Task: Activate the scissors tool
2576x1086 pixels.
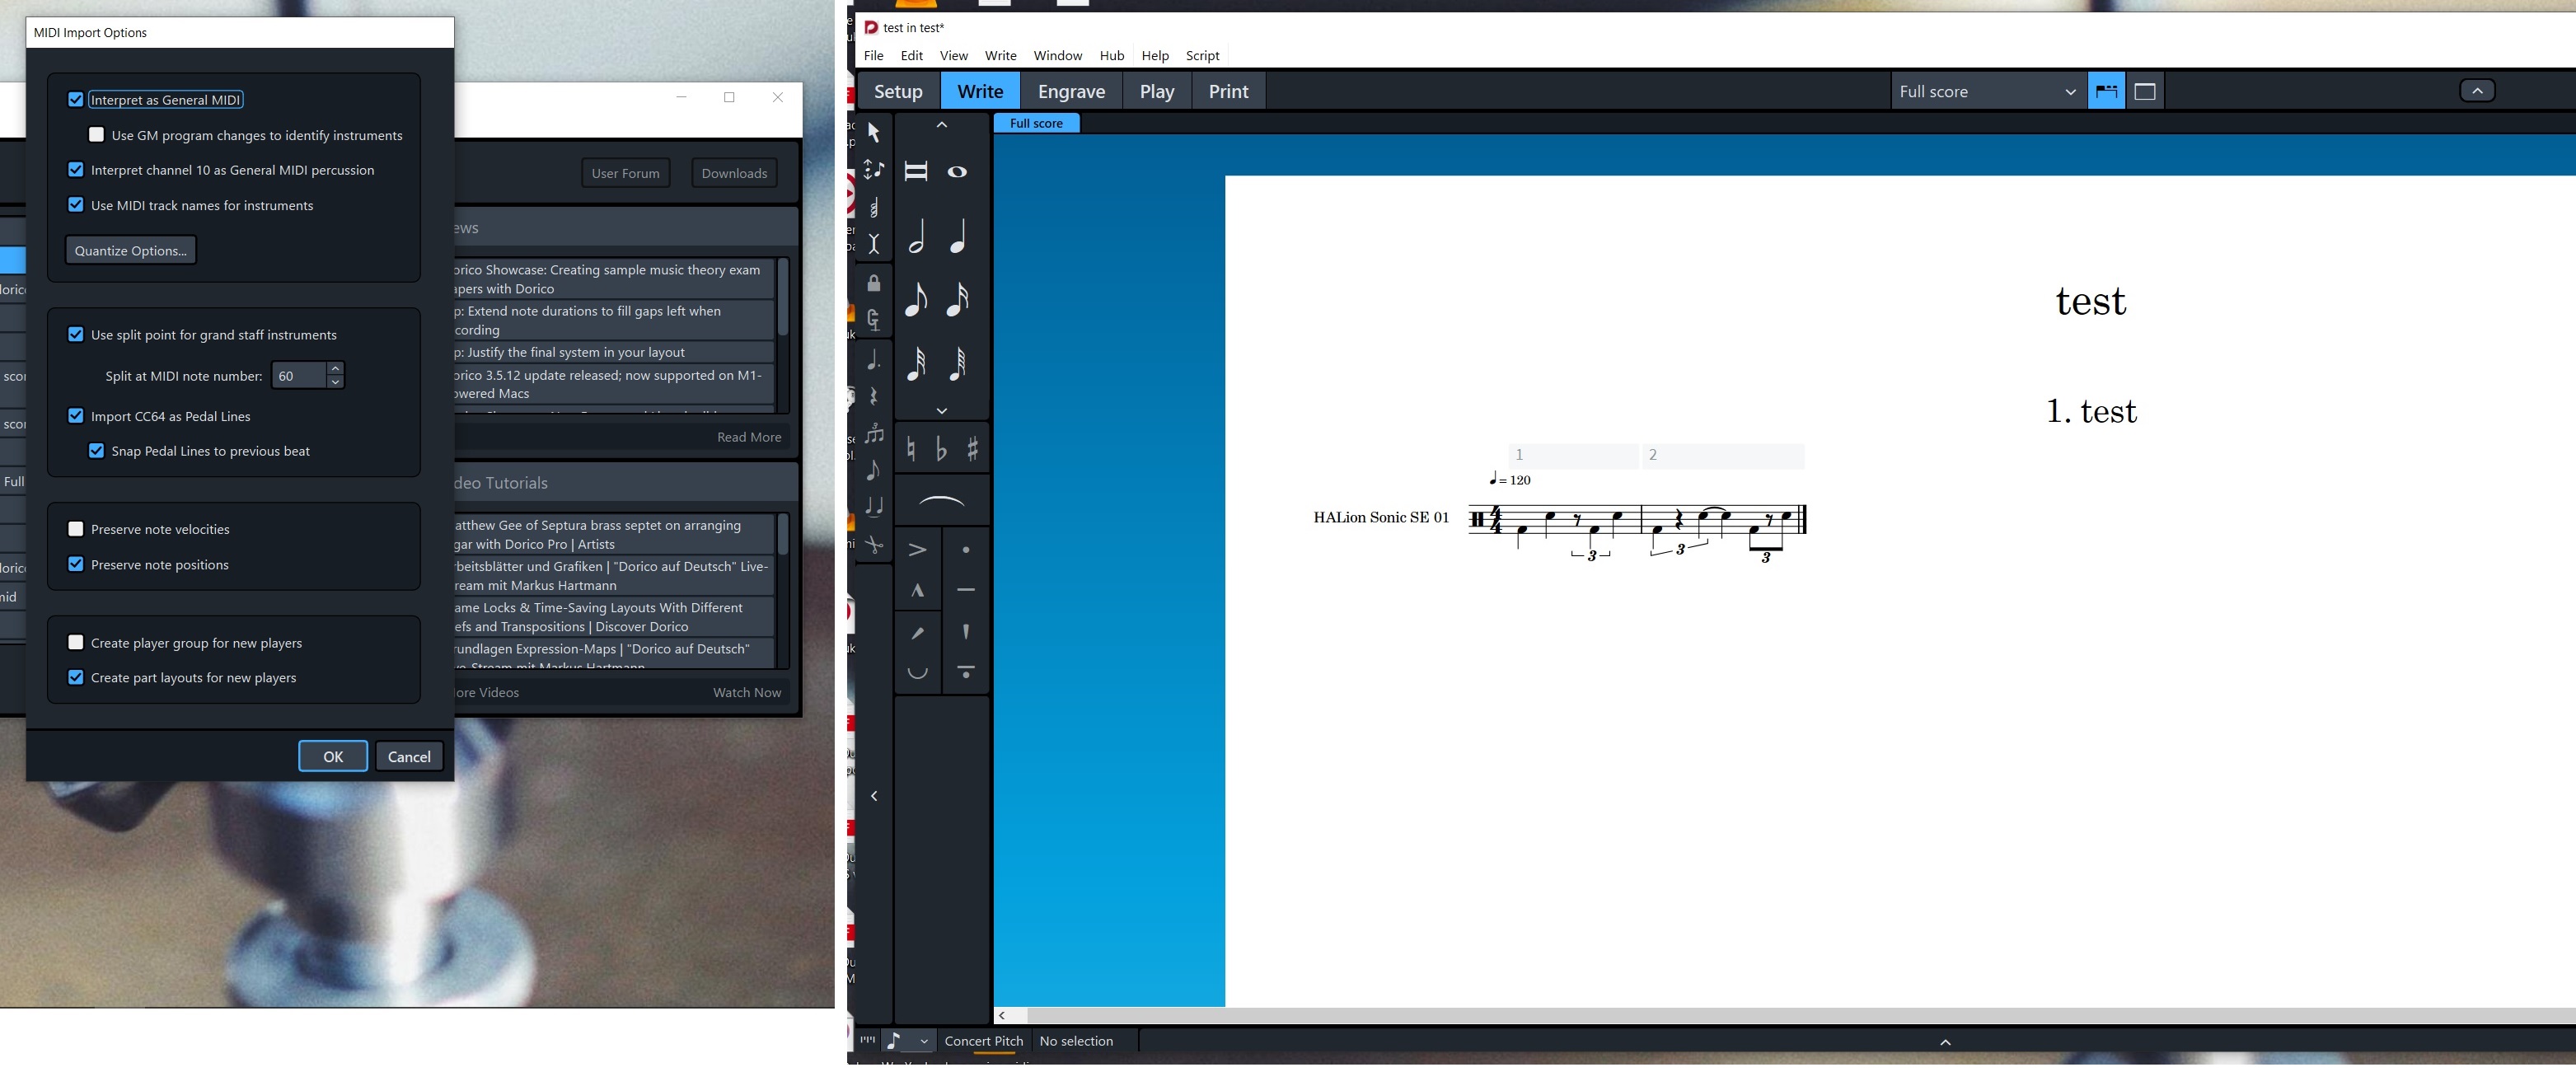Action: [874, 545]
